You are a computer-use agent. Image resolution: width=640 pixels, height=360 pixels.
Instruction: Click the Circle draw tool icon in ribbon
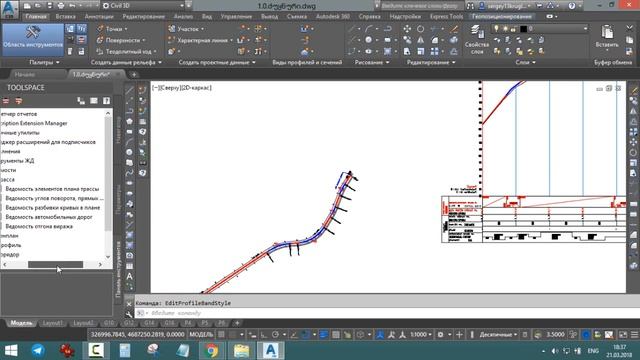pos(369,40)
